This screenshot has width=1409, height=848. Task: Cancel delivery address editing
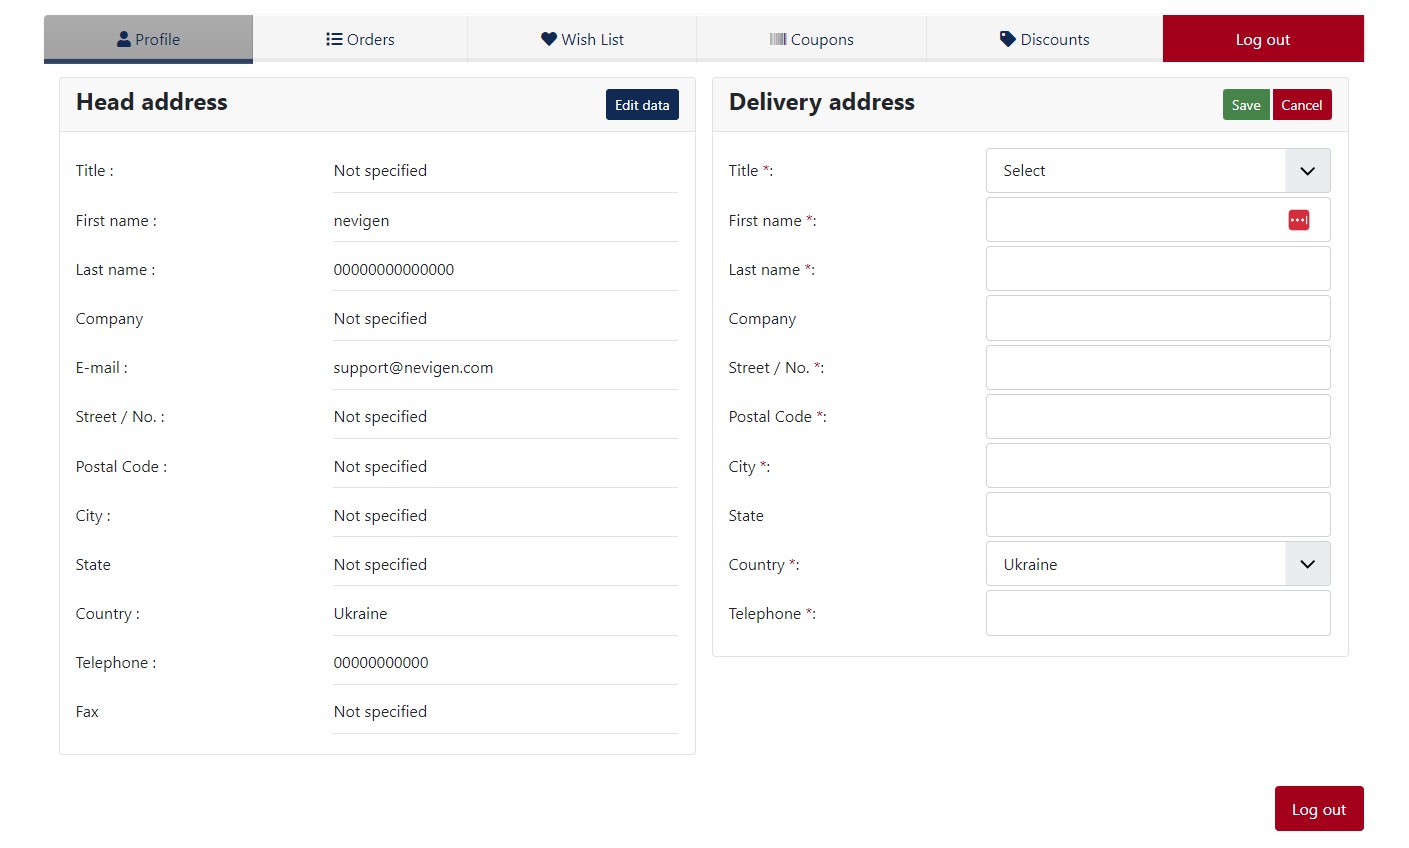click(x=1301, y=105)
